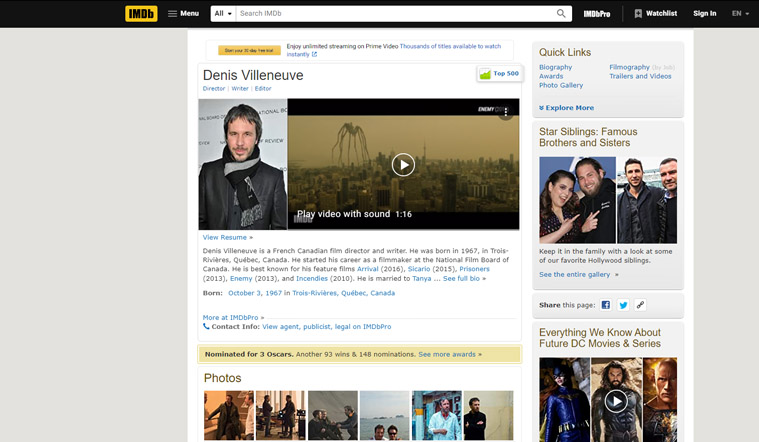Open the Watchlist bookmark
Image resolution: width=759 pixels, height=442 pixels.
(x=655, y=14)
